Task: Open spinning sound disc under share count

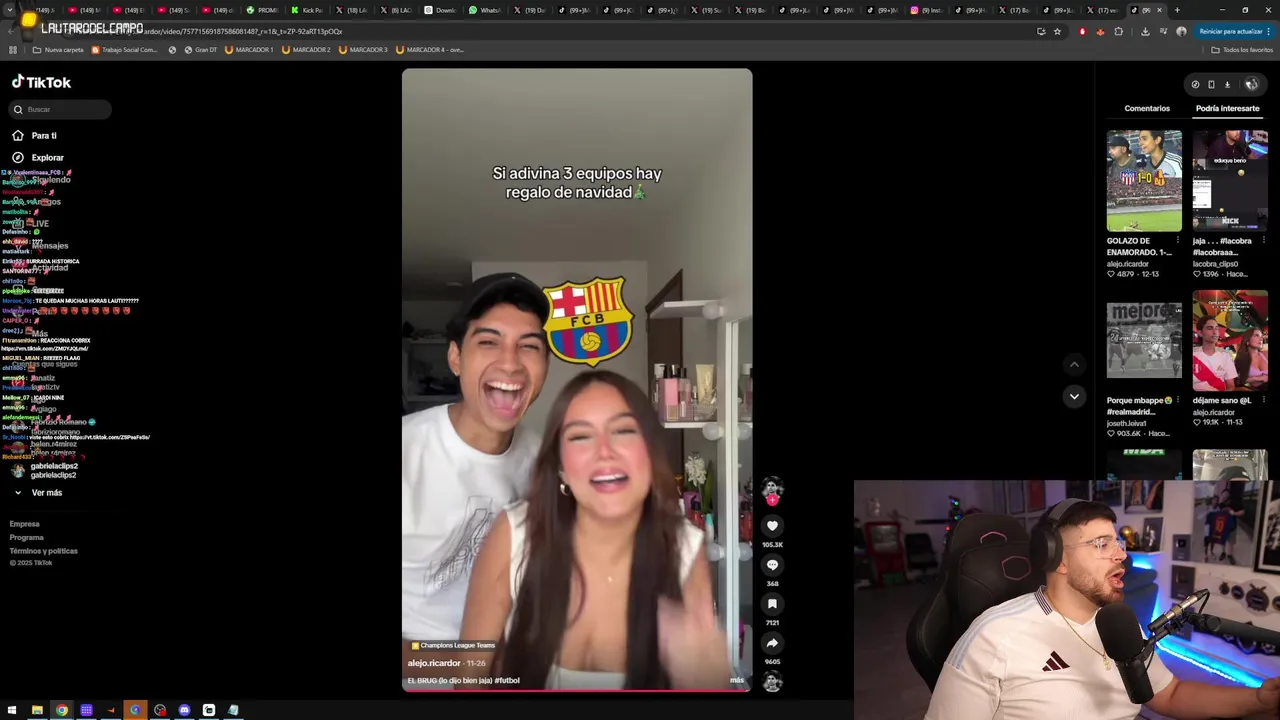Action: (772, 682)
